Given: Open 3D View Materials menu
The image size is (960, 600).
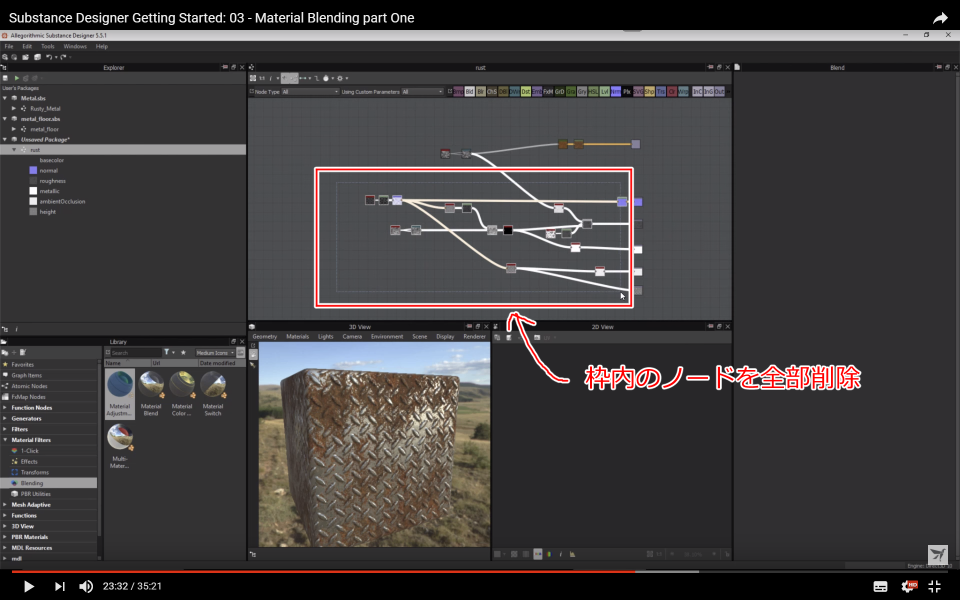Looking at the screenshot, I should pyautogui.click(x=298, y=337).
